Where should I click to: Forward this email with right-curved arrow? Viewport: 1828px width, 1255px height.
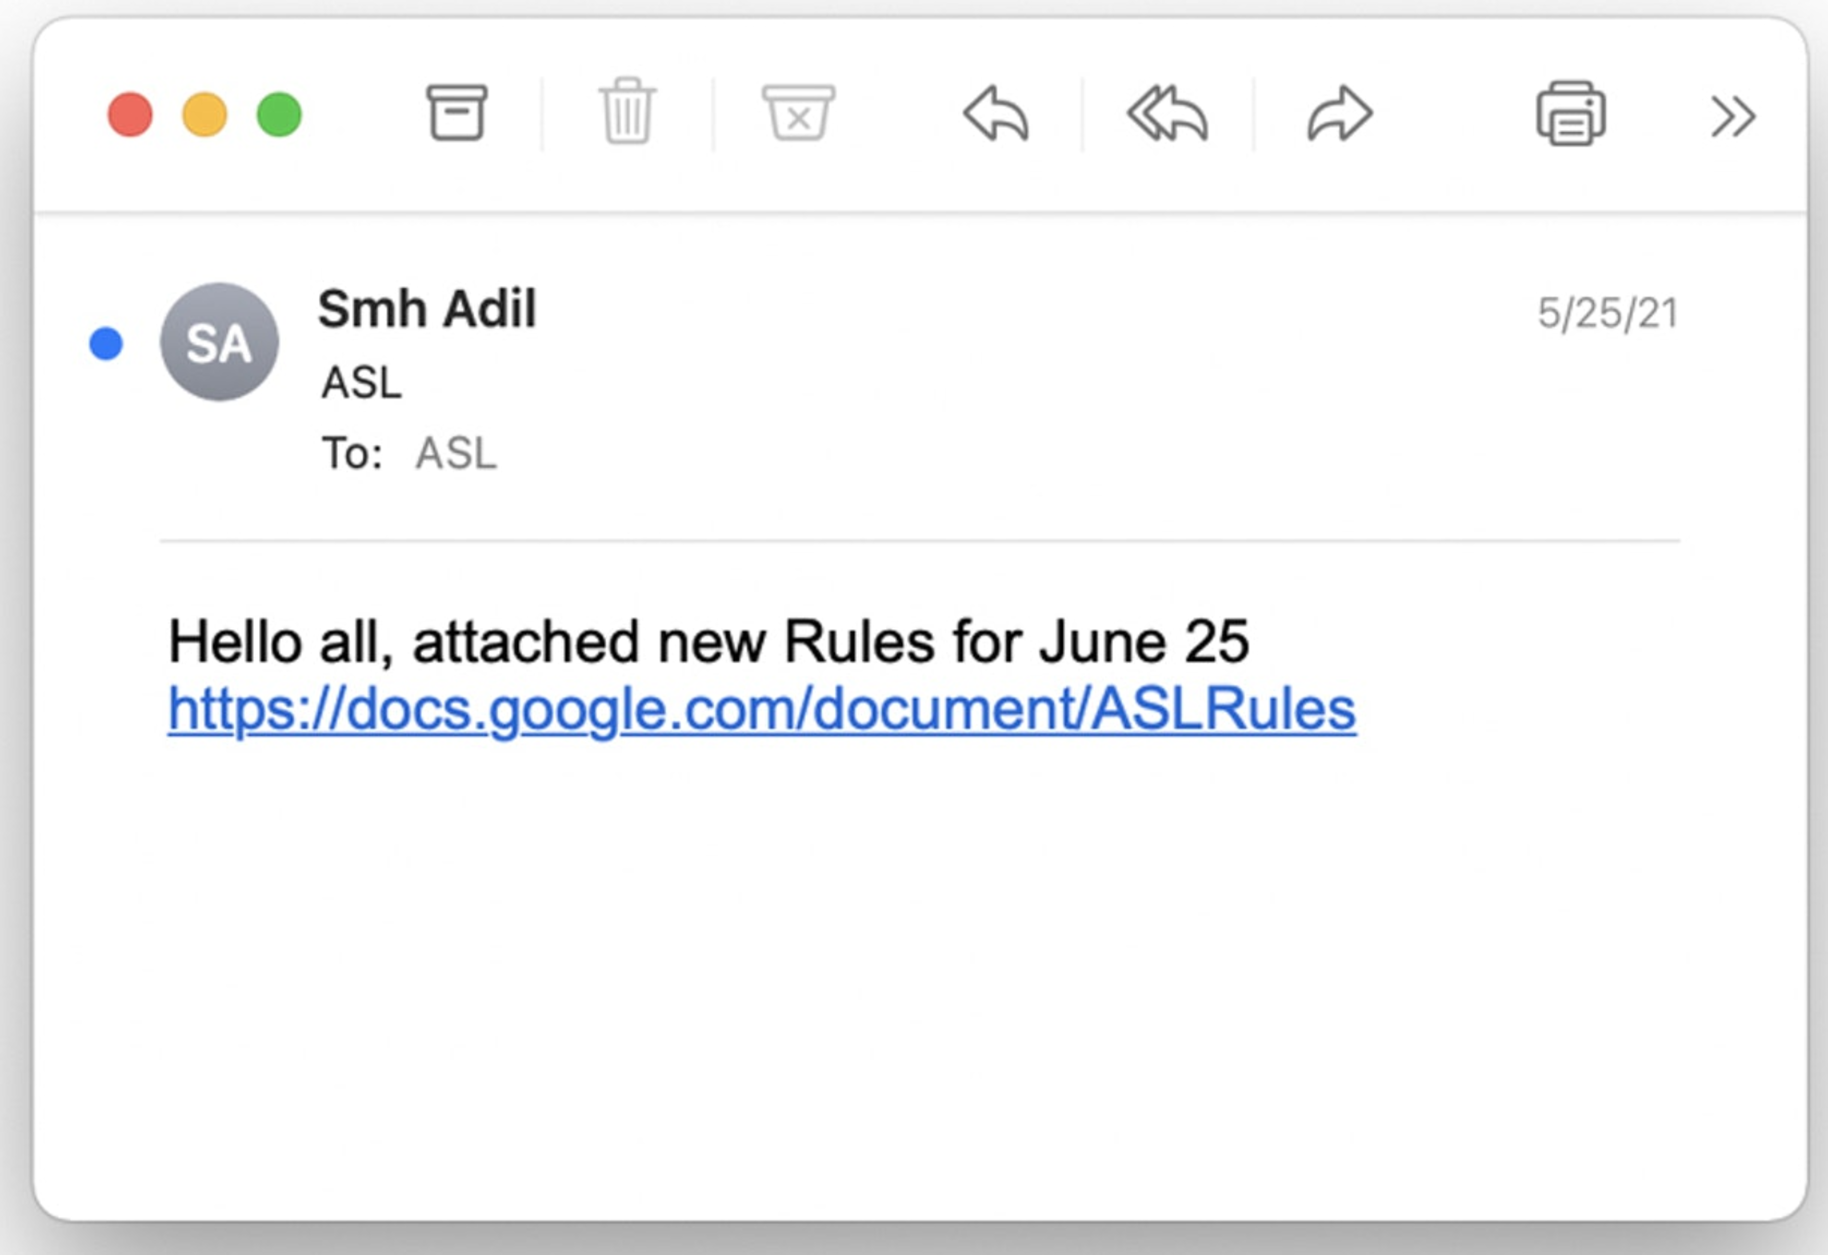point(1340,114)
